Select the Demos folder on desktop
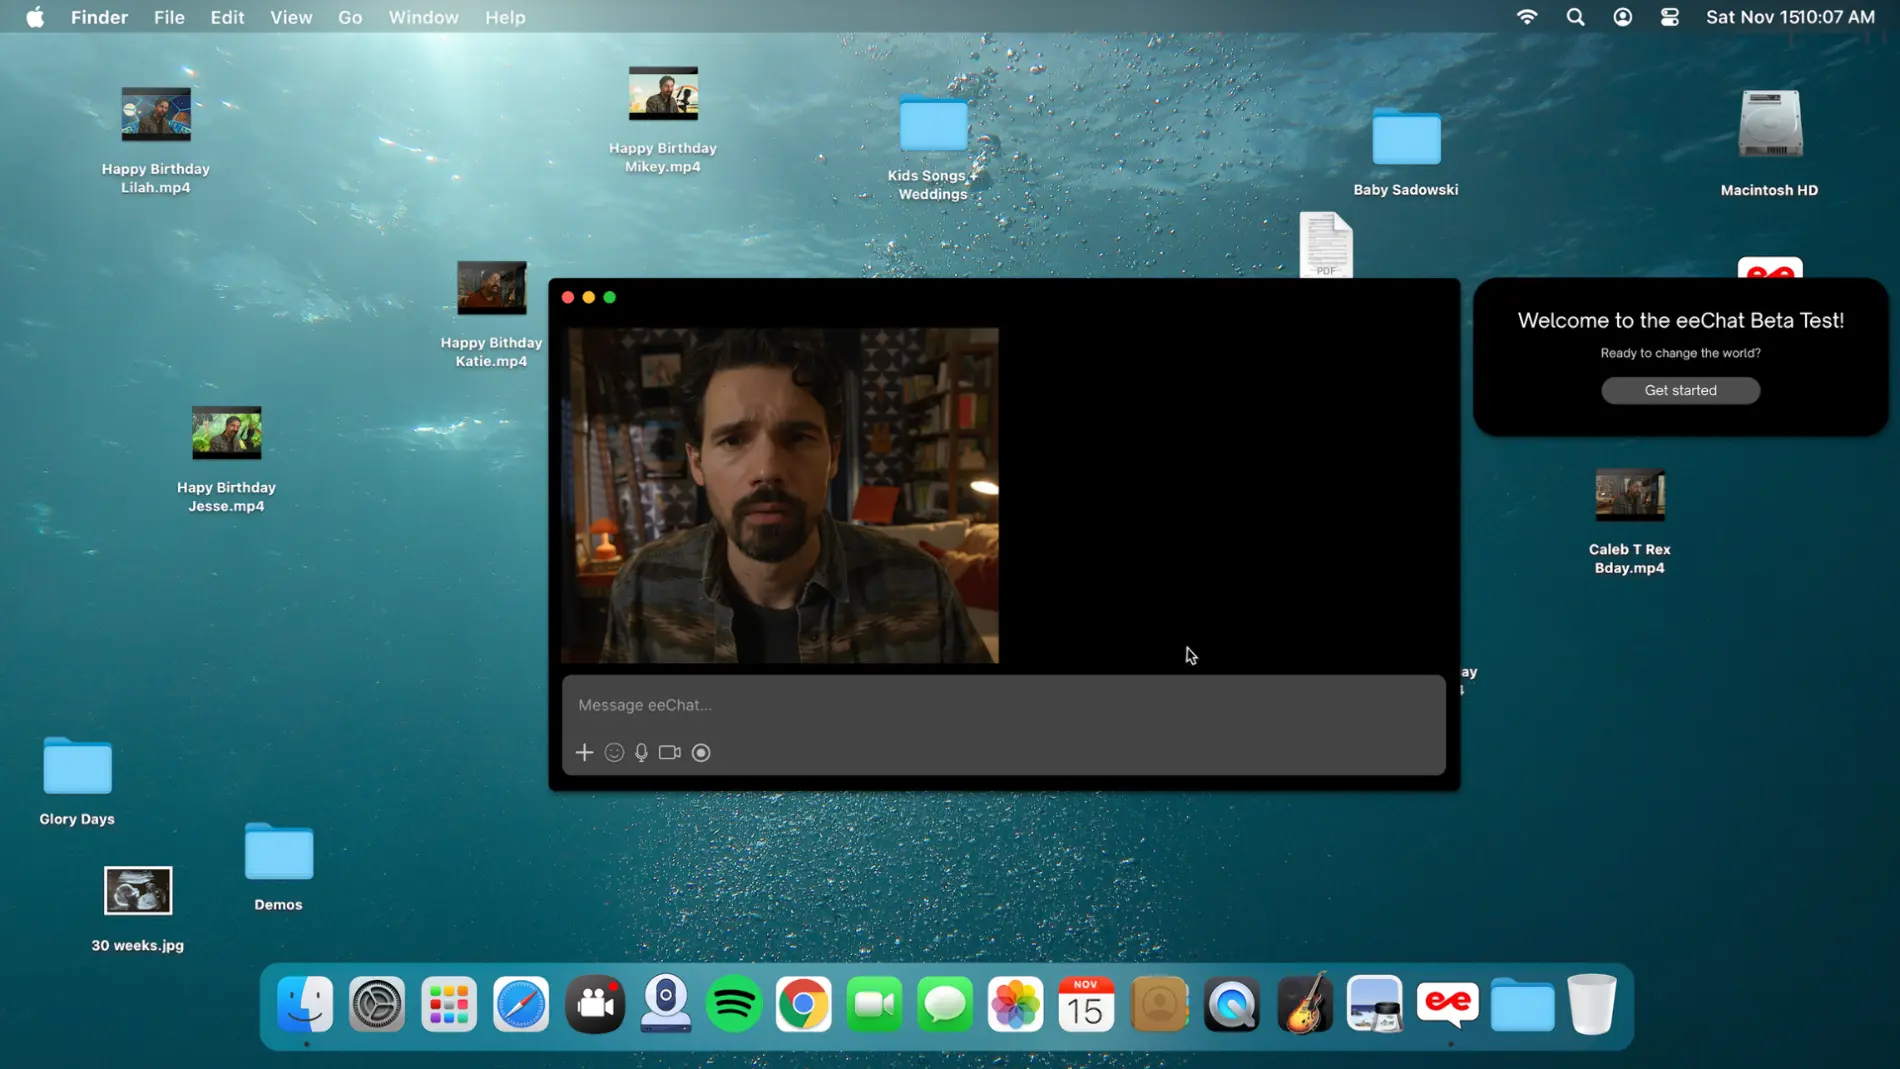 tap(278, 853)
